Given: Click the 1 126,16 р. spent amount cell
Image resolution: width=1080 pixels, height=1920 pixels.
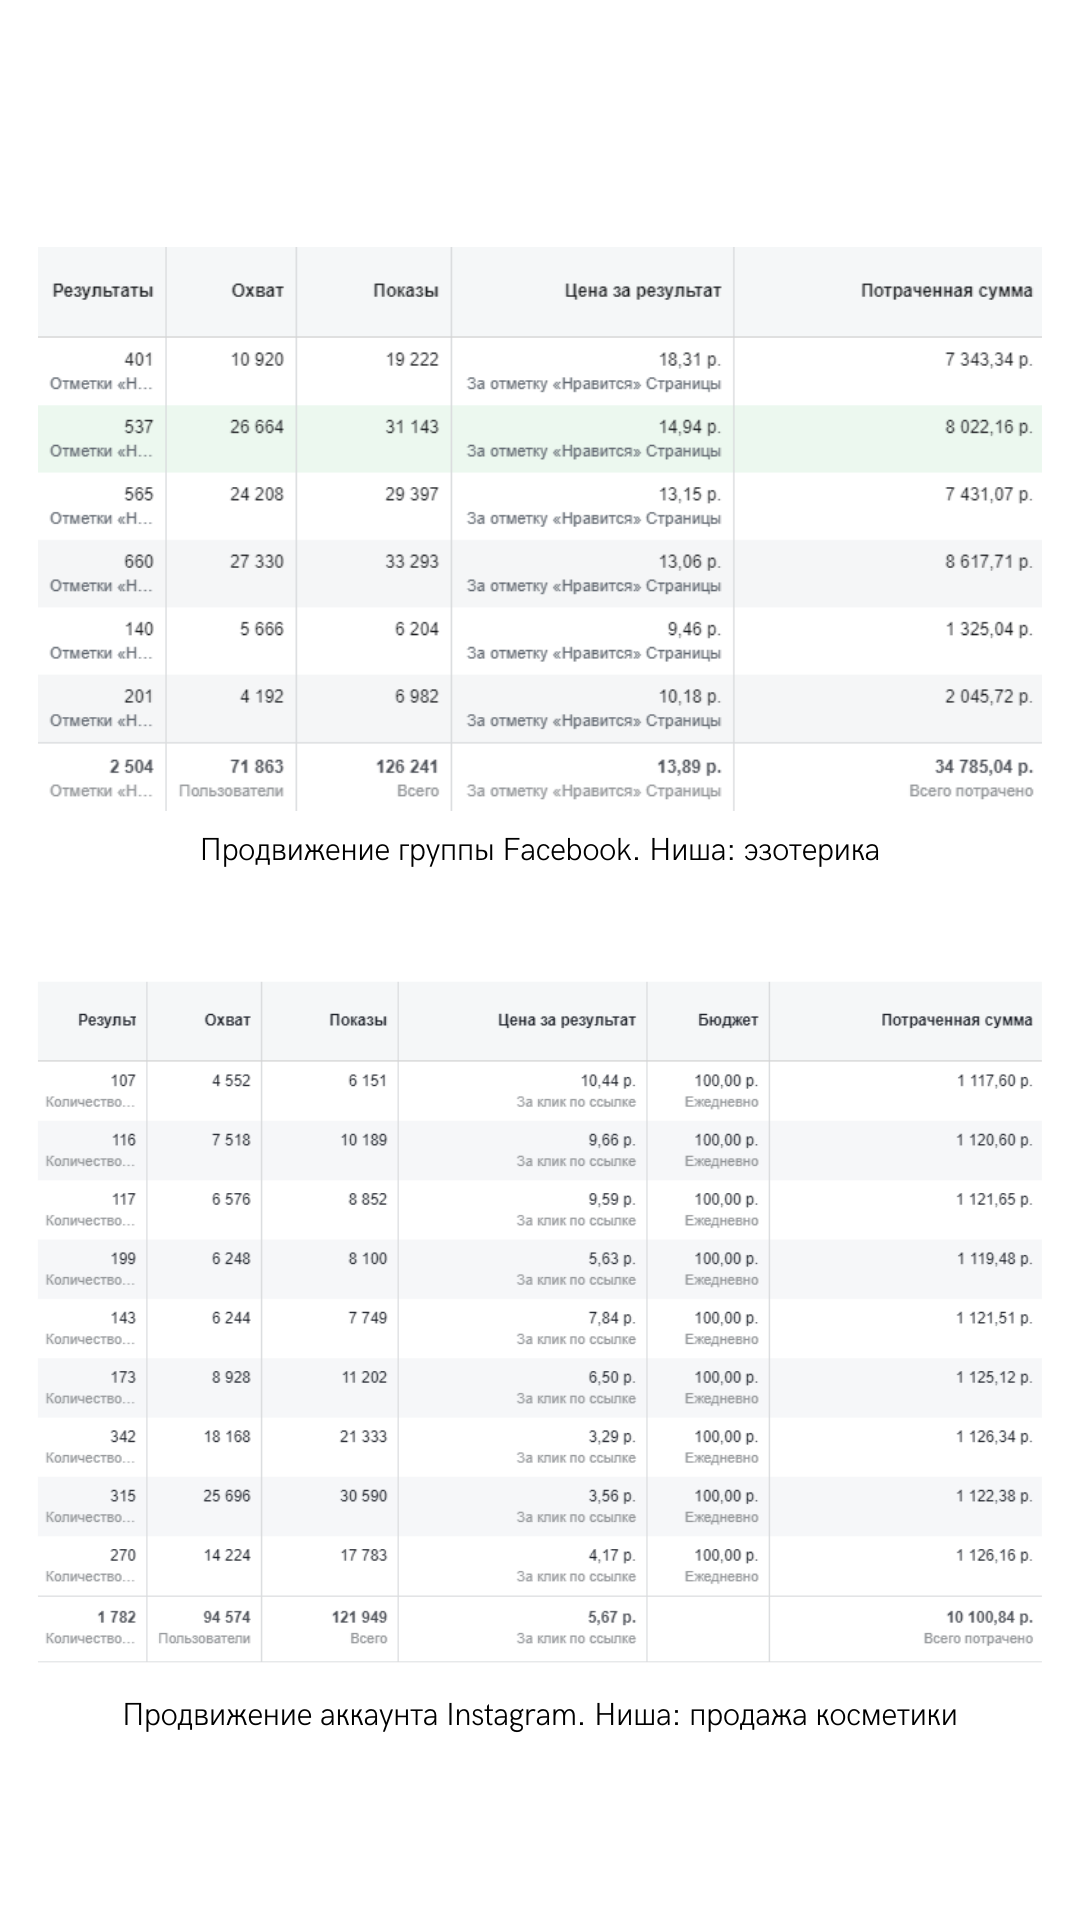Looking at the screenshot, I should coord(994,1555).
